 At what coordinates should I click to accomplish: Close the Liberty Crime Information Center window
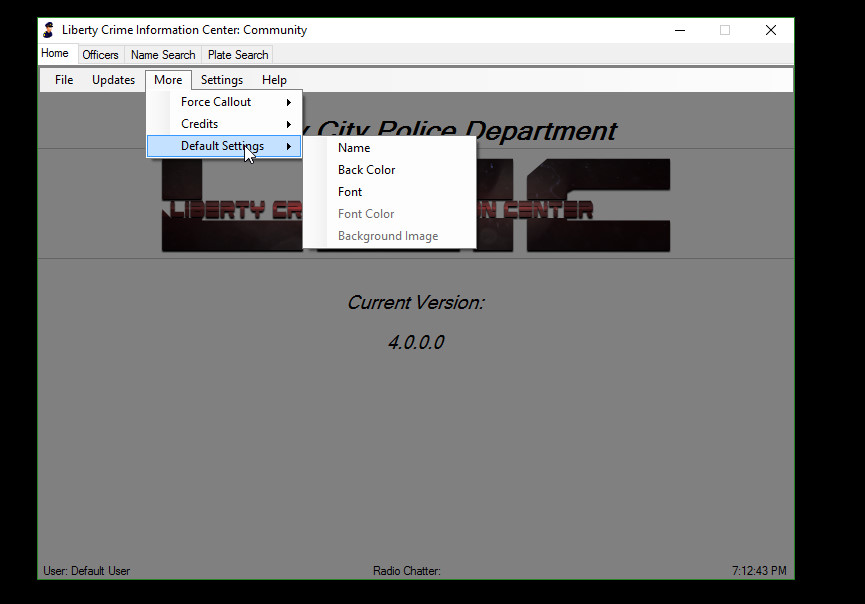click(770, 30)
